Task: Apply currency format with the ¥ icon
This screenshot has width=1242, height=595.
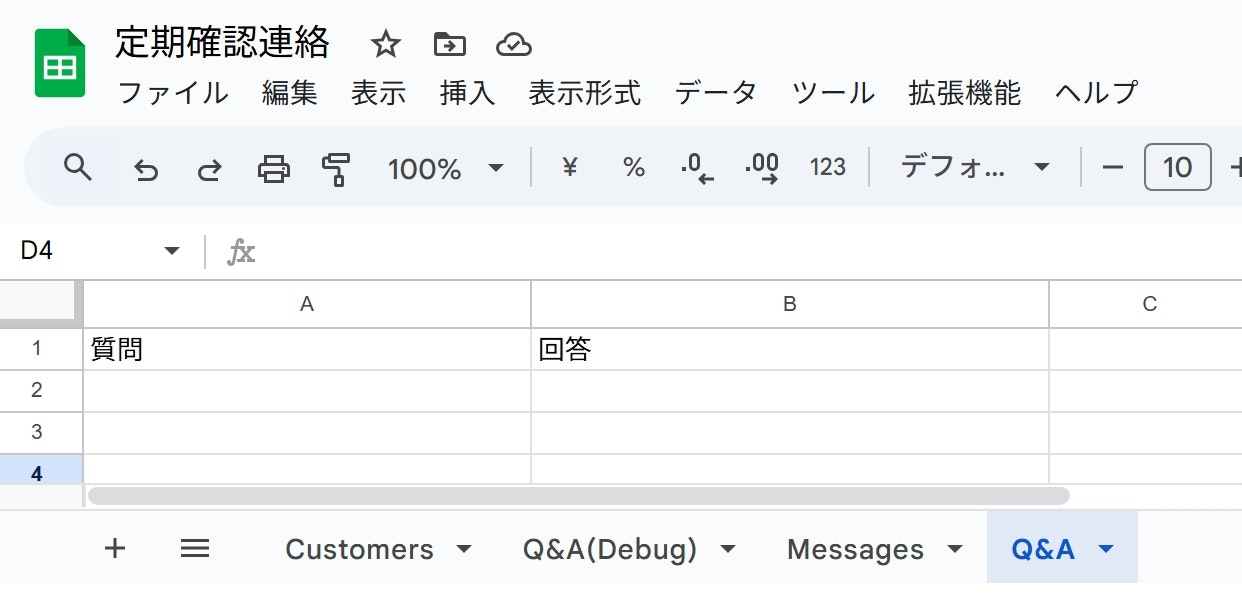Action: coord(568,168)
